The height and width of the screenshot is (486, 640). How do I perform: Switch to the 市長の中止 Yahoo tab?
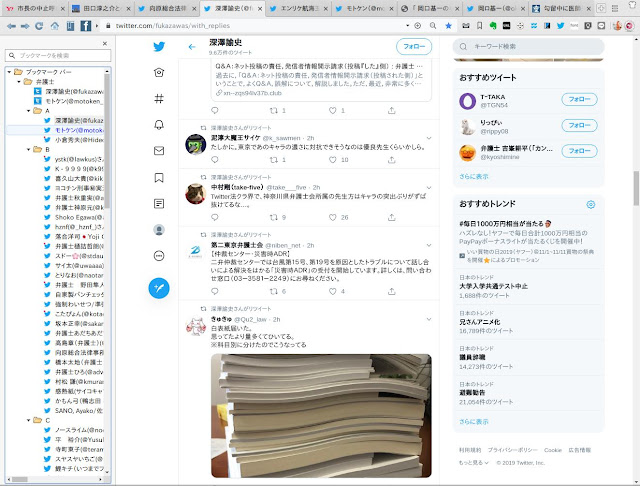tap(36, 9)
